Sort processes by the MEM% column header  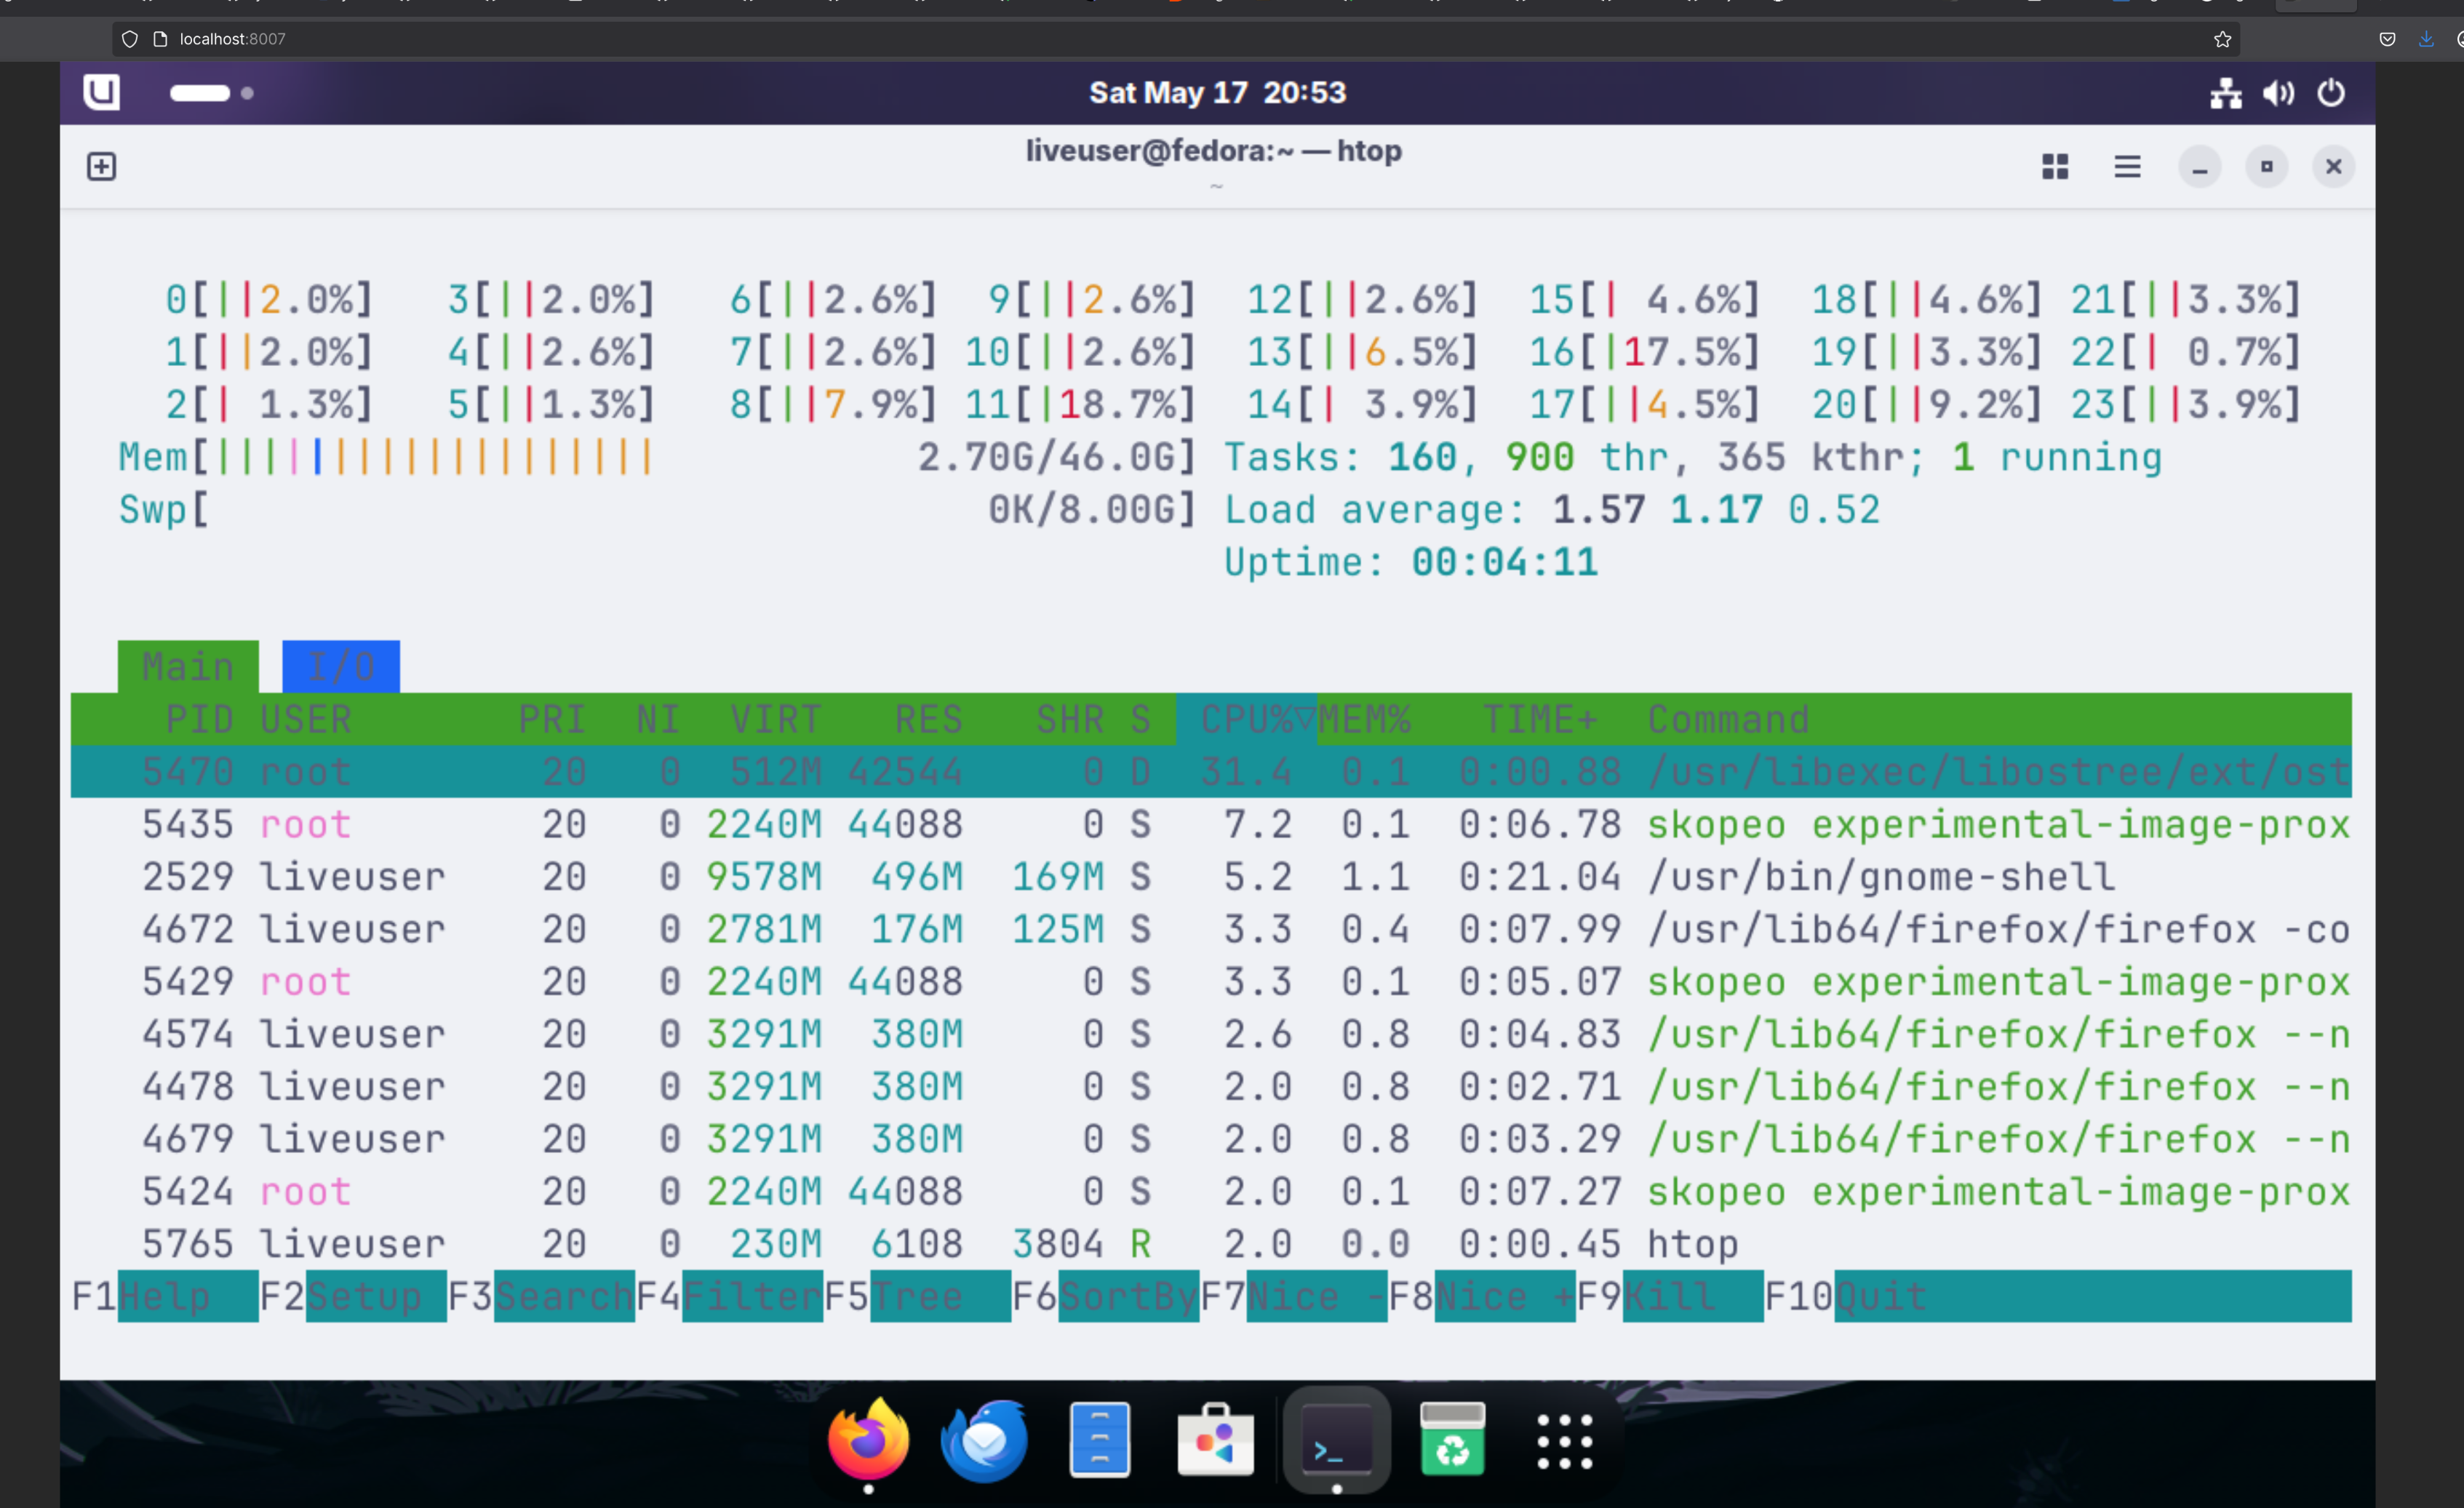click(1364, 719)
